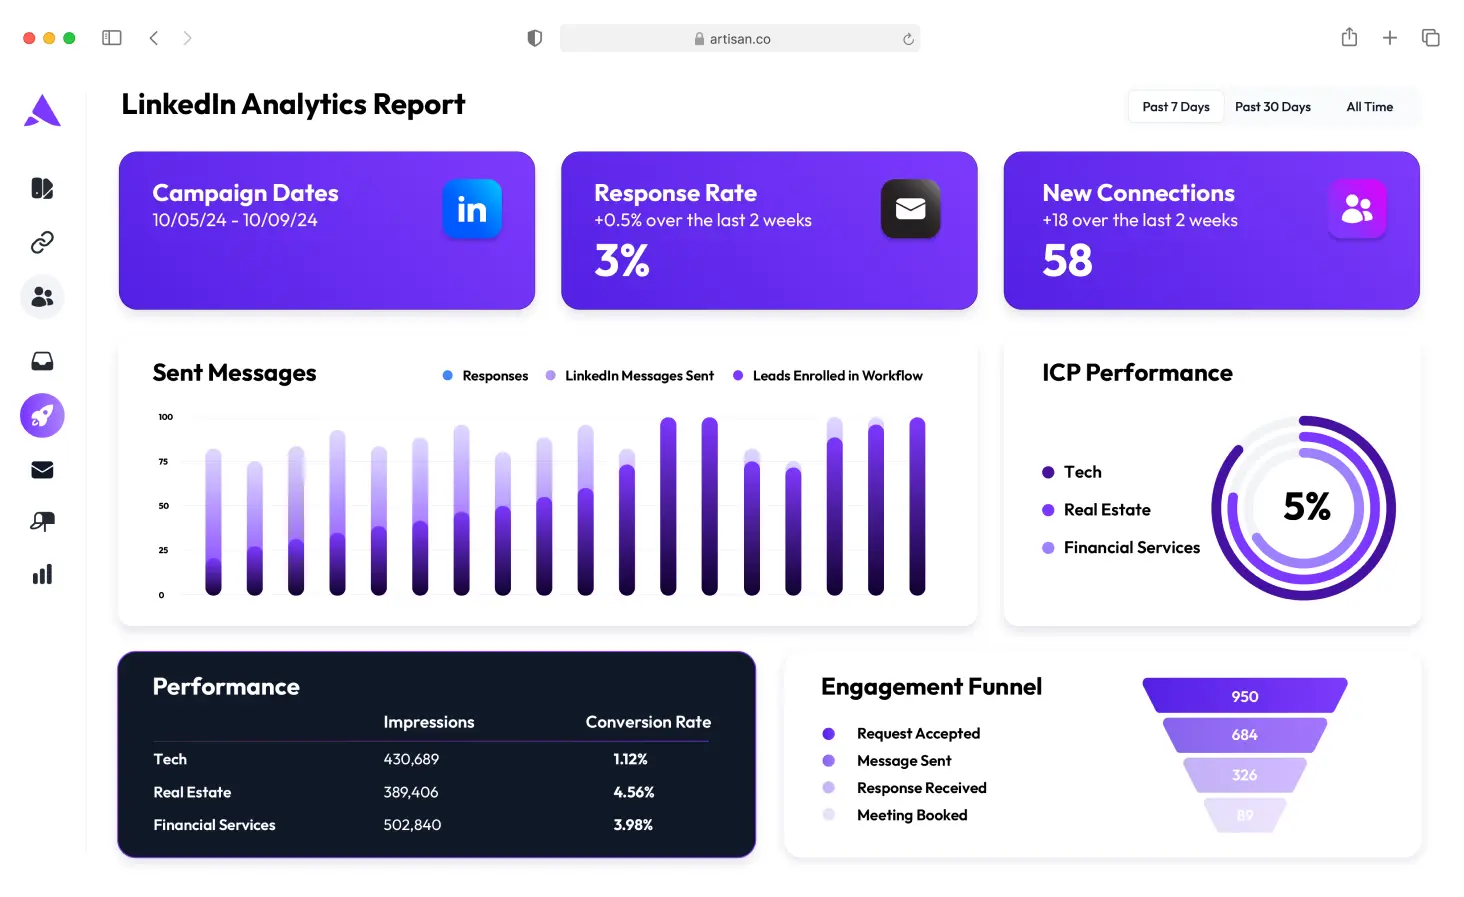Toggle LinkedIn Messages Sent legend series
Image resolution: width=1464 pixels, height=897 pixels.
coord(630,376)
